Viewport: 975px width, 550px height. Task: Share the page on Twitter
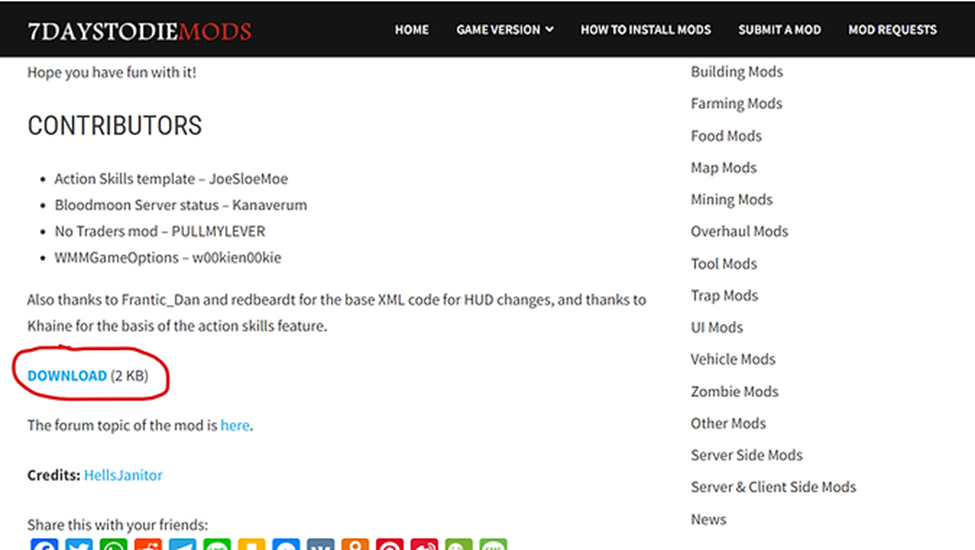coord(79,544)
